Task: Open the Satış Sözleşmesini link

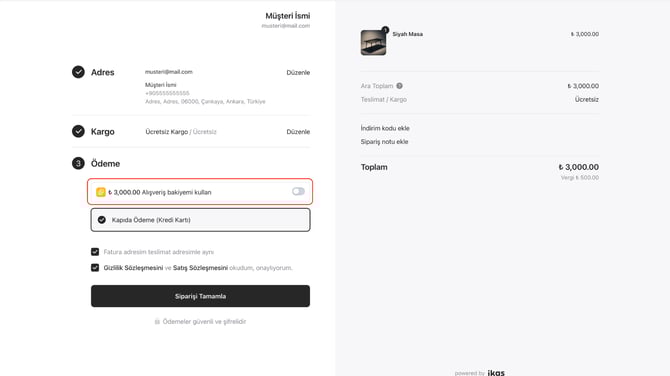Action: (200, 268)
